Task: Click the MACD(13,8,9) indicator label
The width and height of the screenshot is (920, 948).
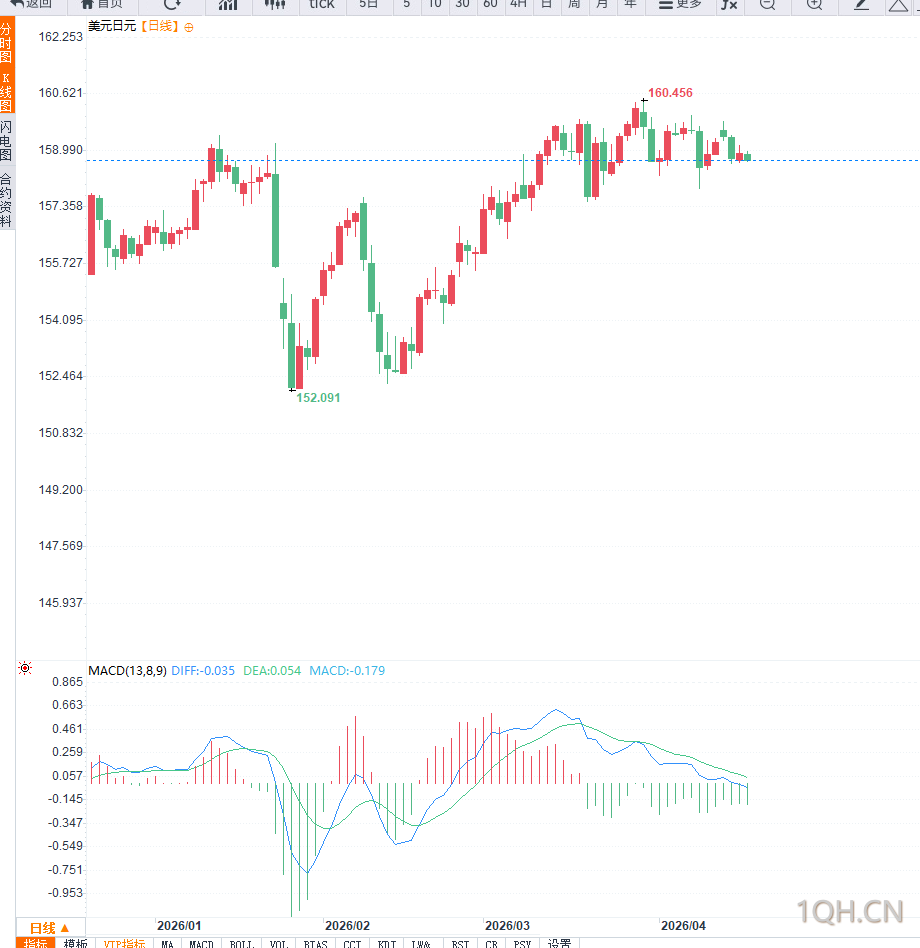Action: coord(128,670)
